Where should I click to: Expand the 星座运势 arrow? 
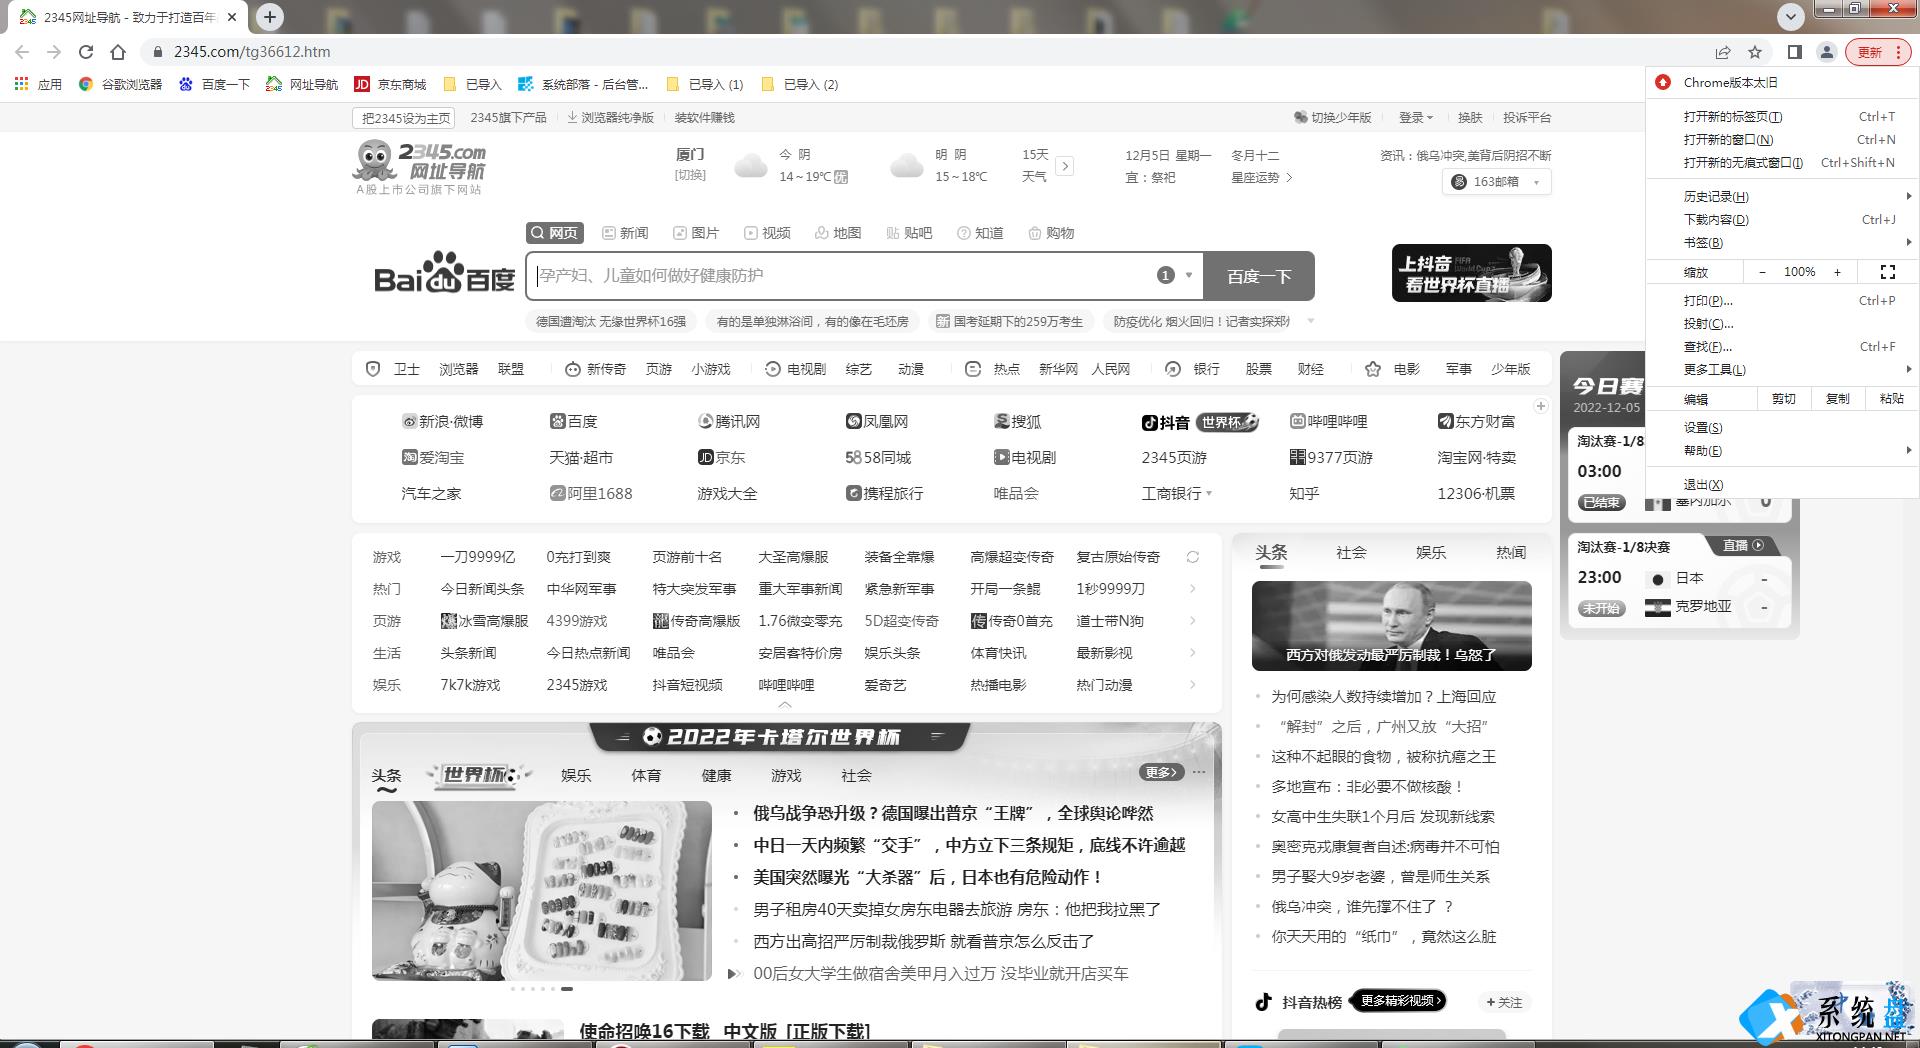point(1289,177)
